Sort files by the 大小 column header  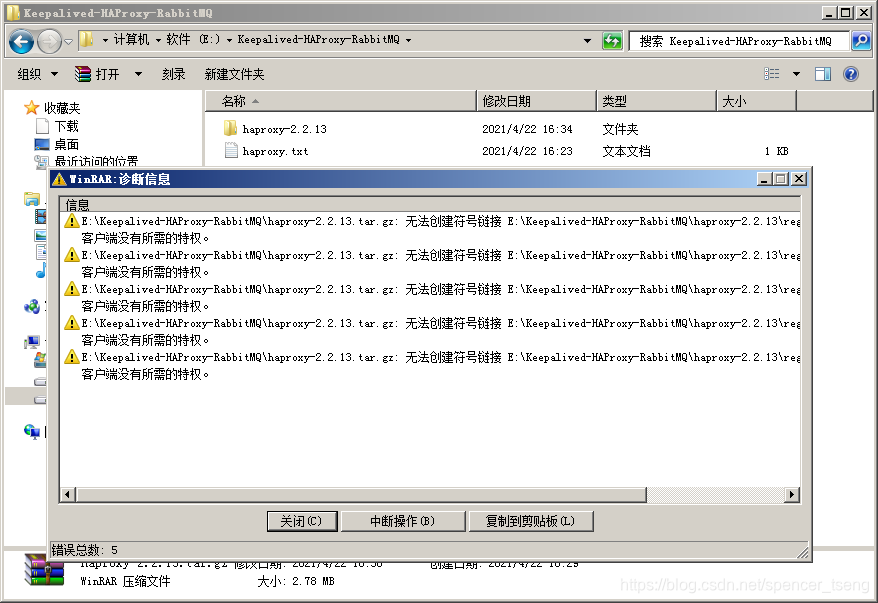click(x=756, y=101)
